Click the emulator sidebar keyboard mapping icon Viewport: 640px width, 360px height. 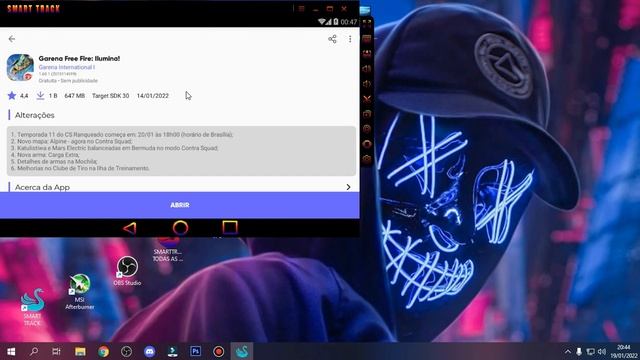pyautogui.click(x=367, y=39)
